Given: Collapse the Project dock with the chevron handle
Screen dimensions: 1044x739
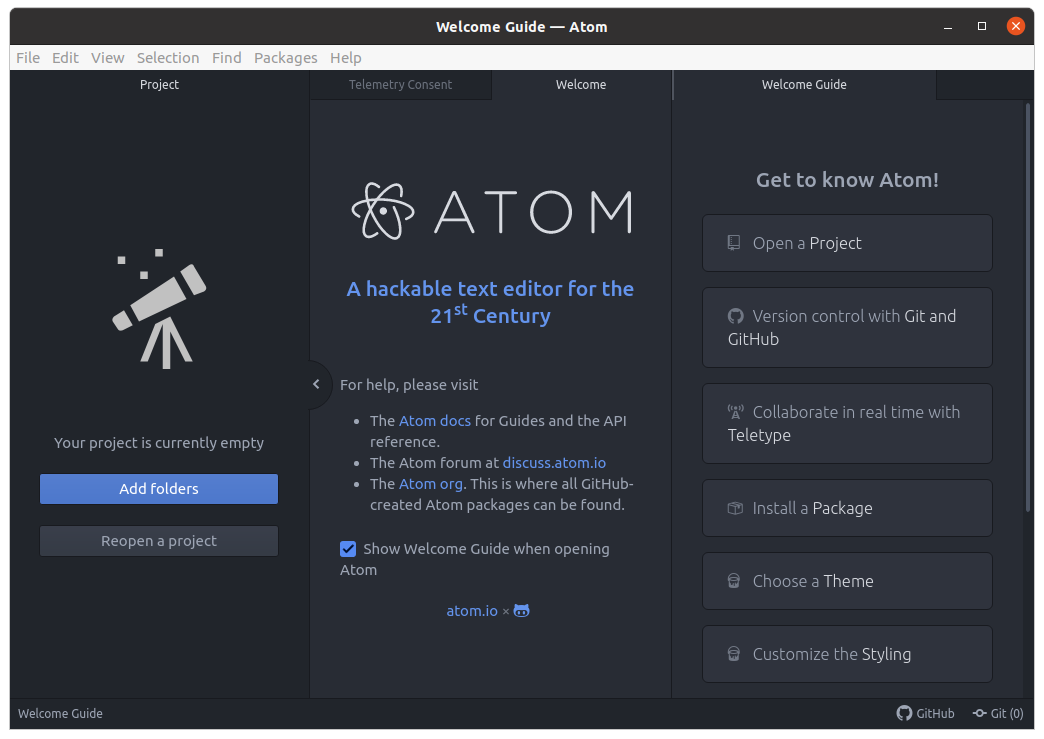Looking at the screenshot, I should [x=317, y=384].
